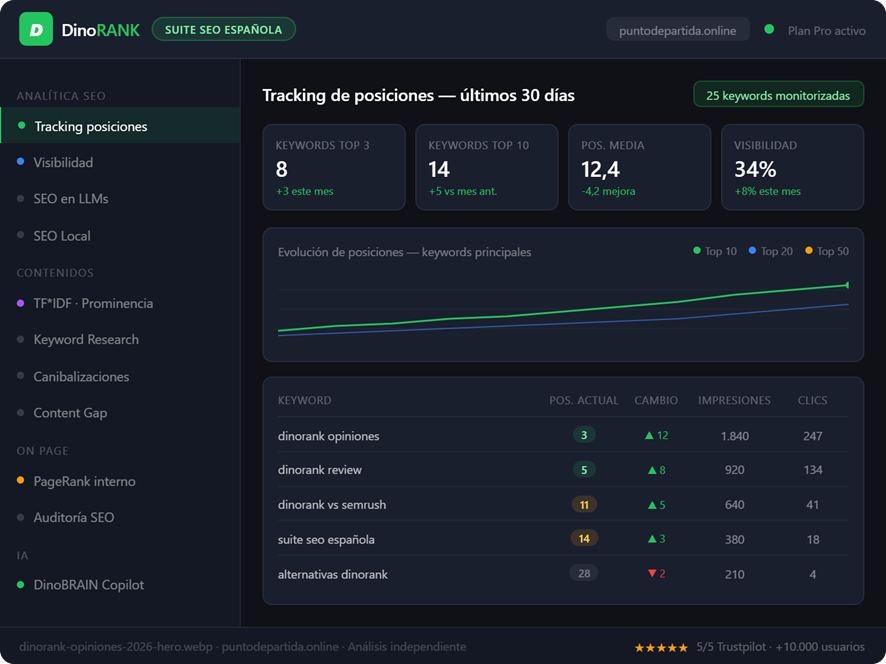This screenshot has height=664, width=886.
Task: Open Content Gap tool
Action: 120,413
